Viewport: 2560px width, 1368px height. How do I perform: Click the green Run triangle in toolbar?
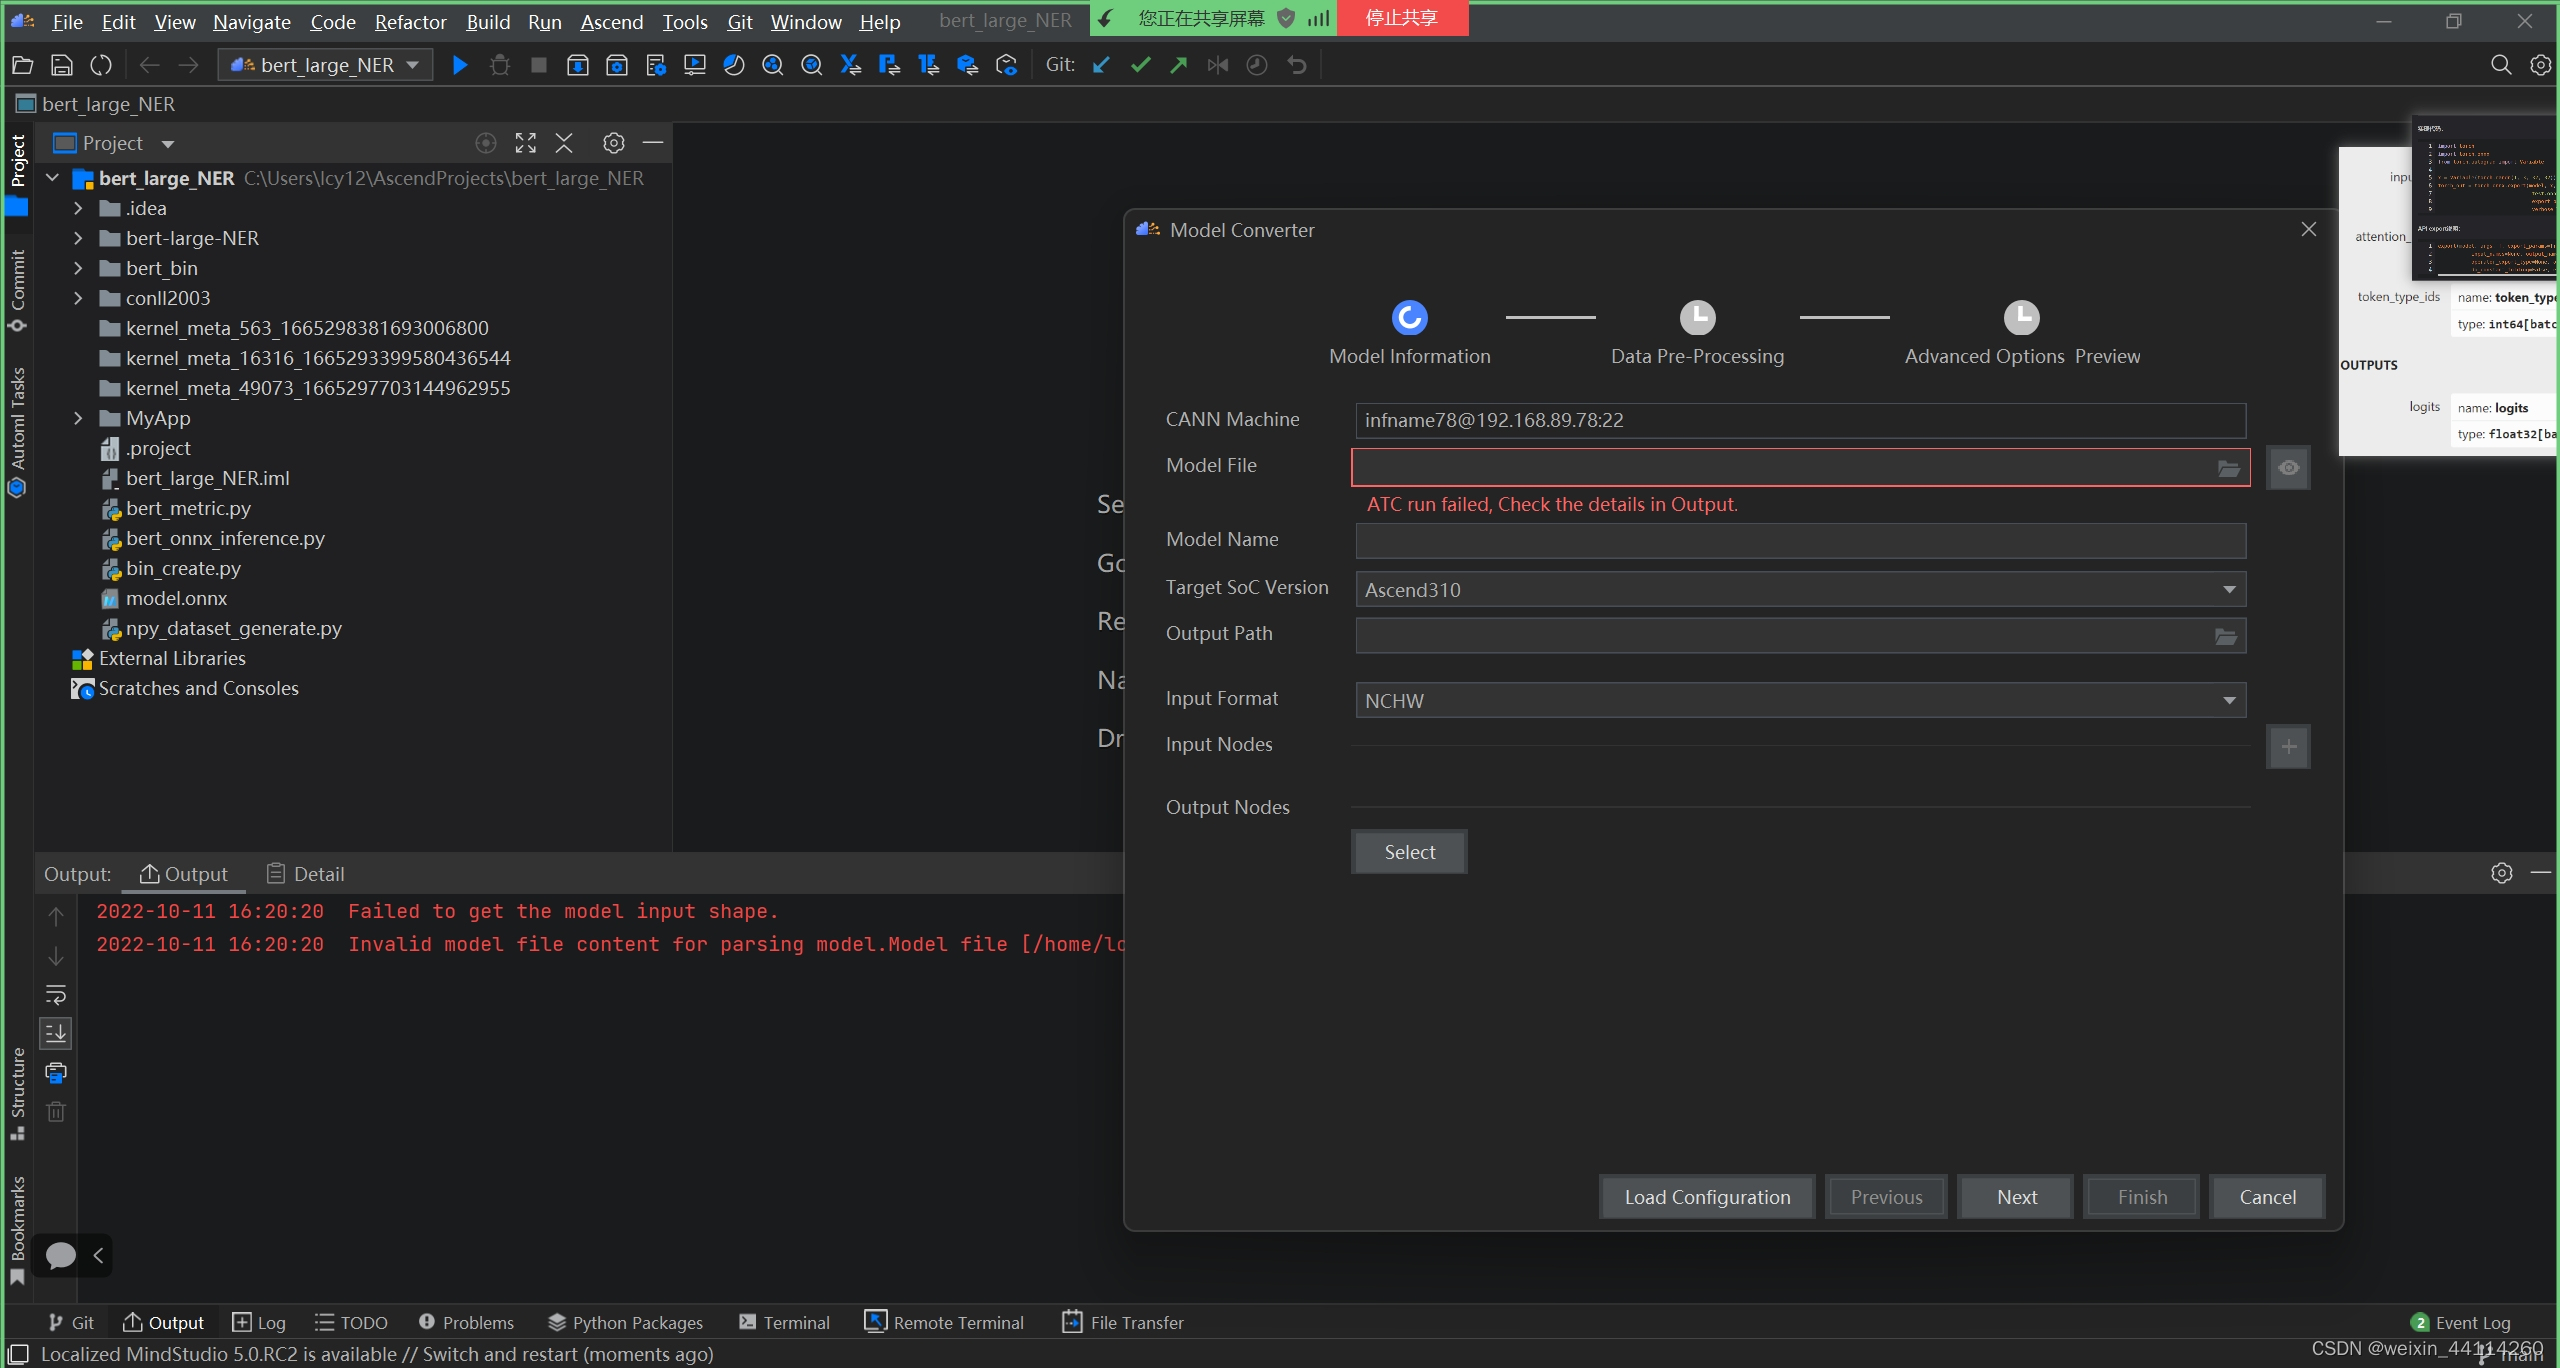click(460, 66)
